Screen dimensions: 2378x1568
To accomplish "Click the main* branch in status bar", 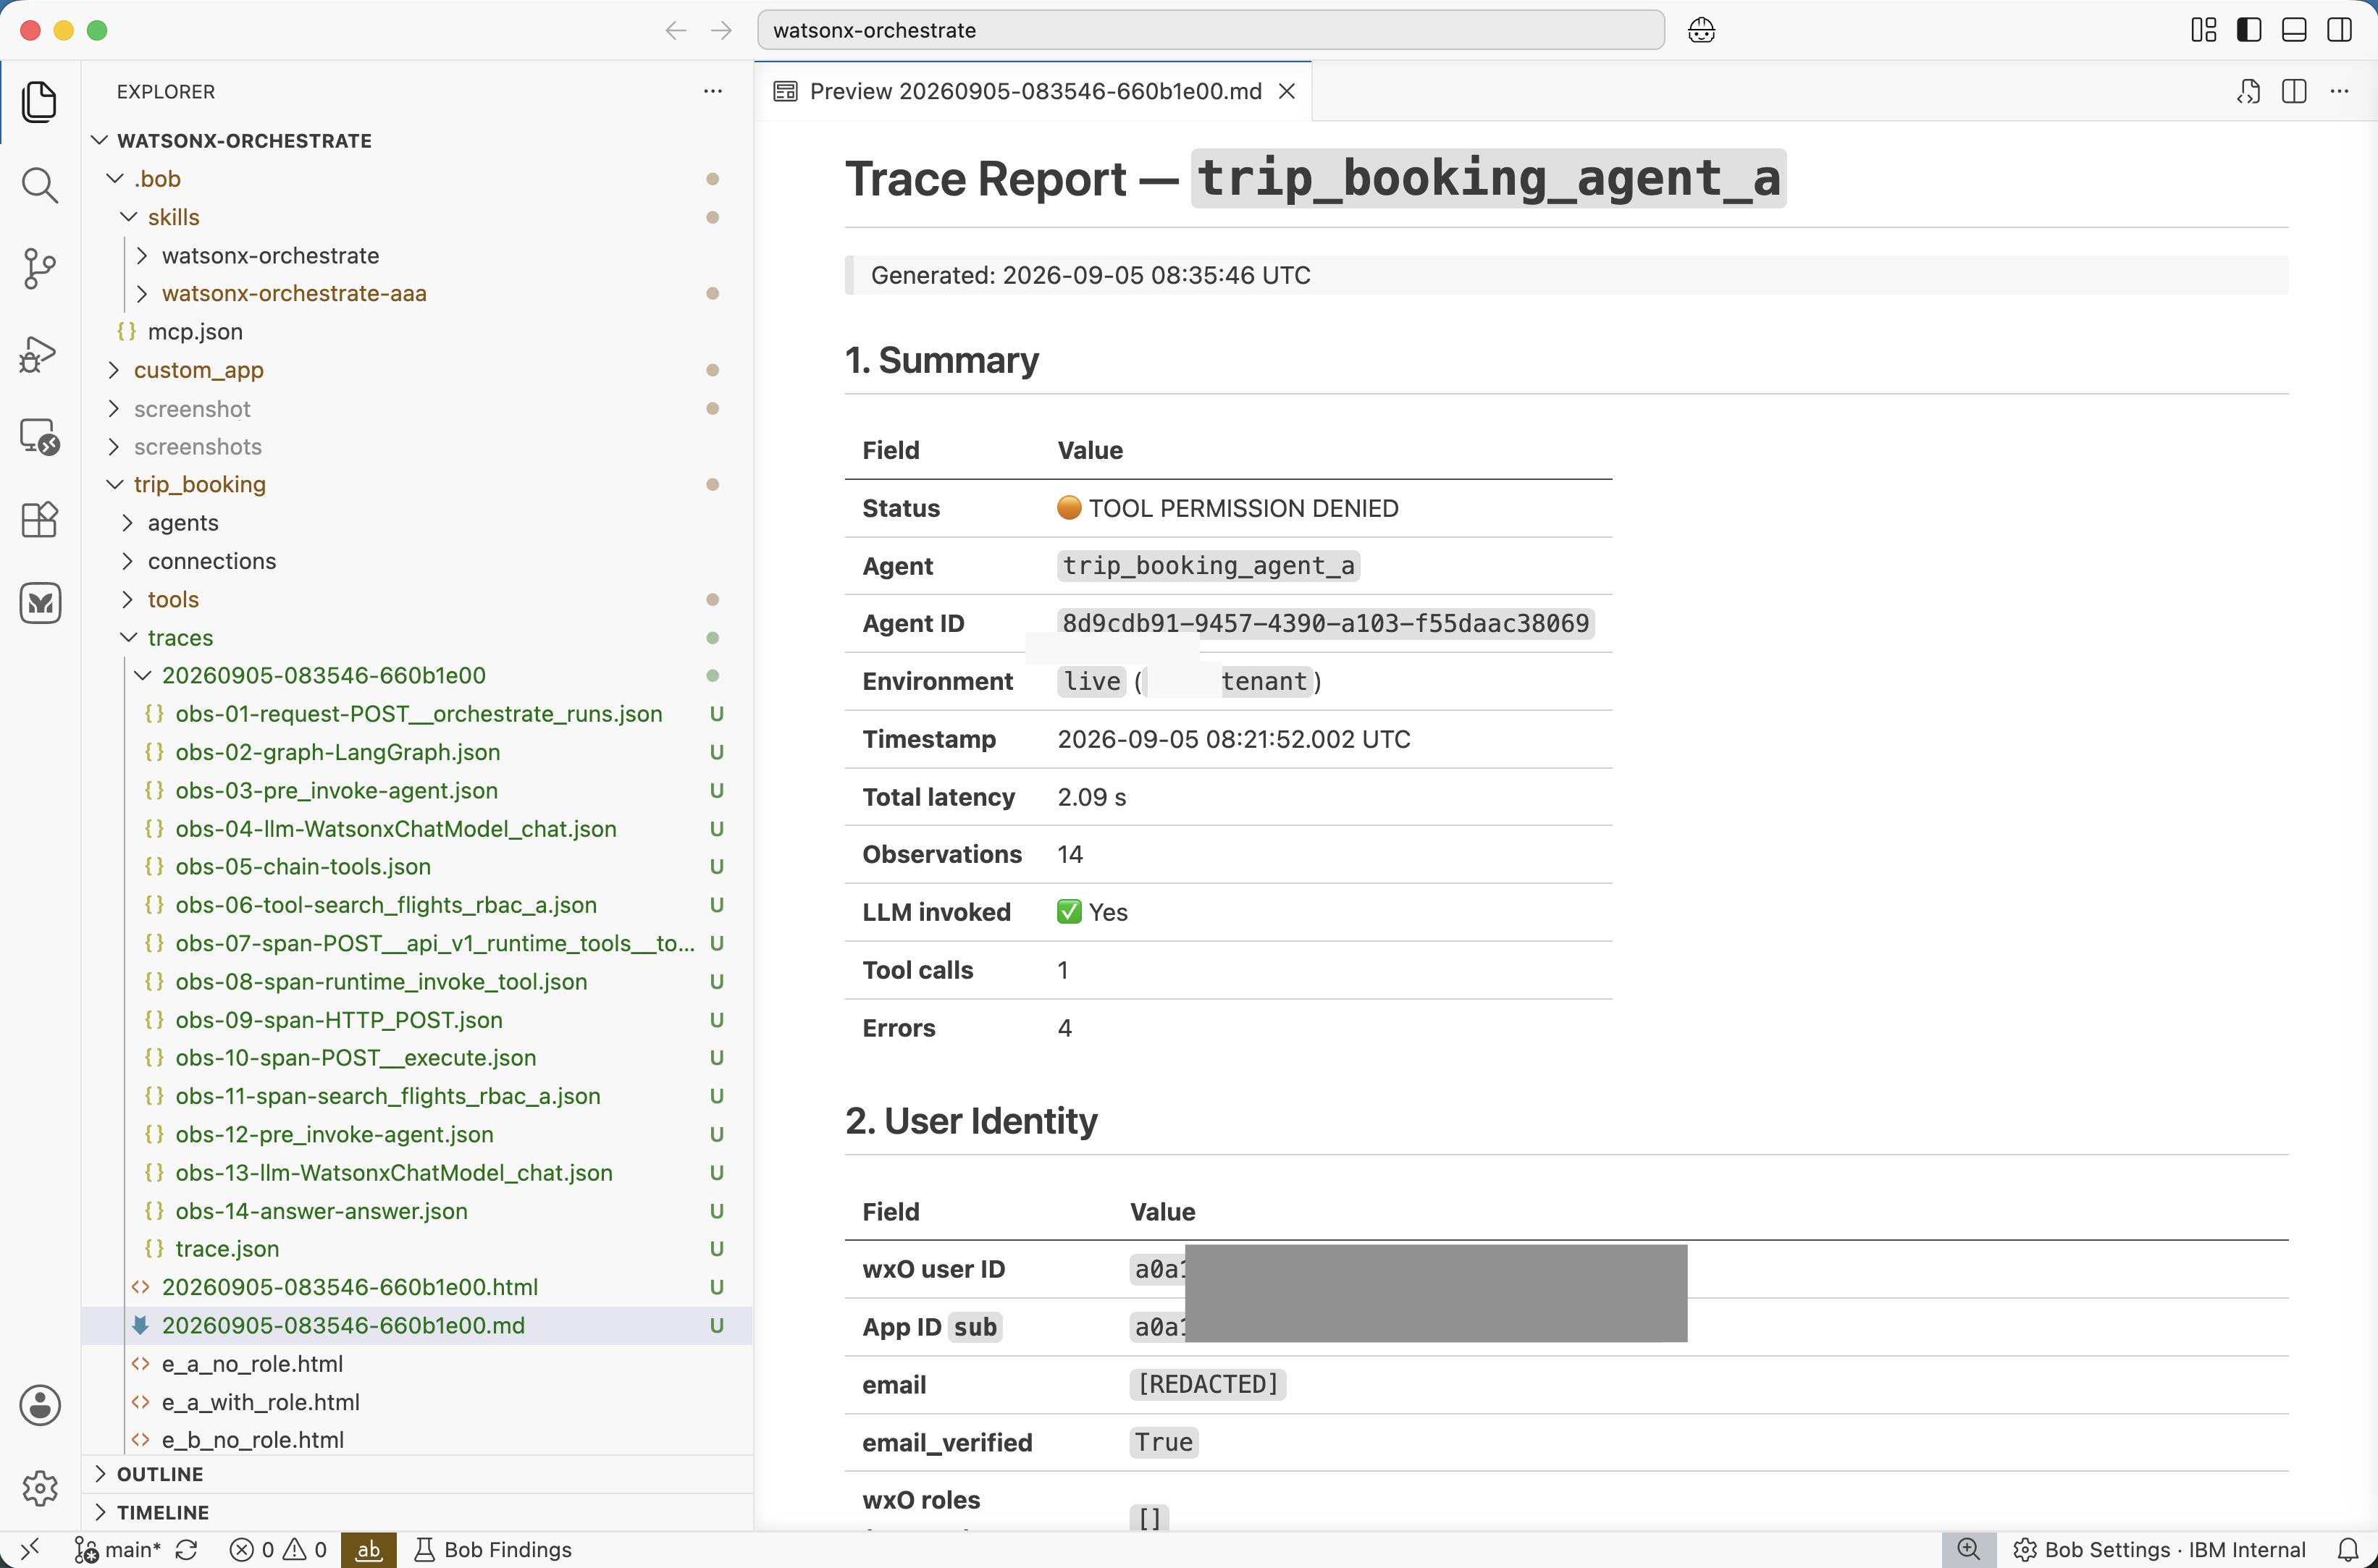I will click(118, 1549).
